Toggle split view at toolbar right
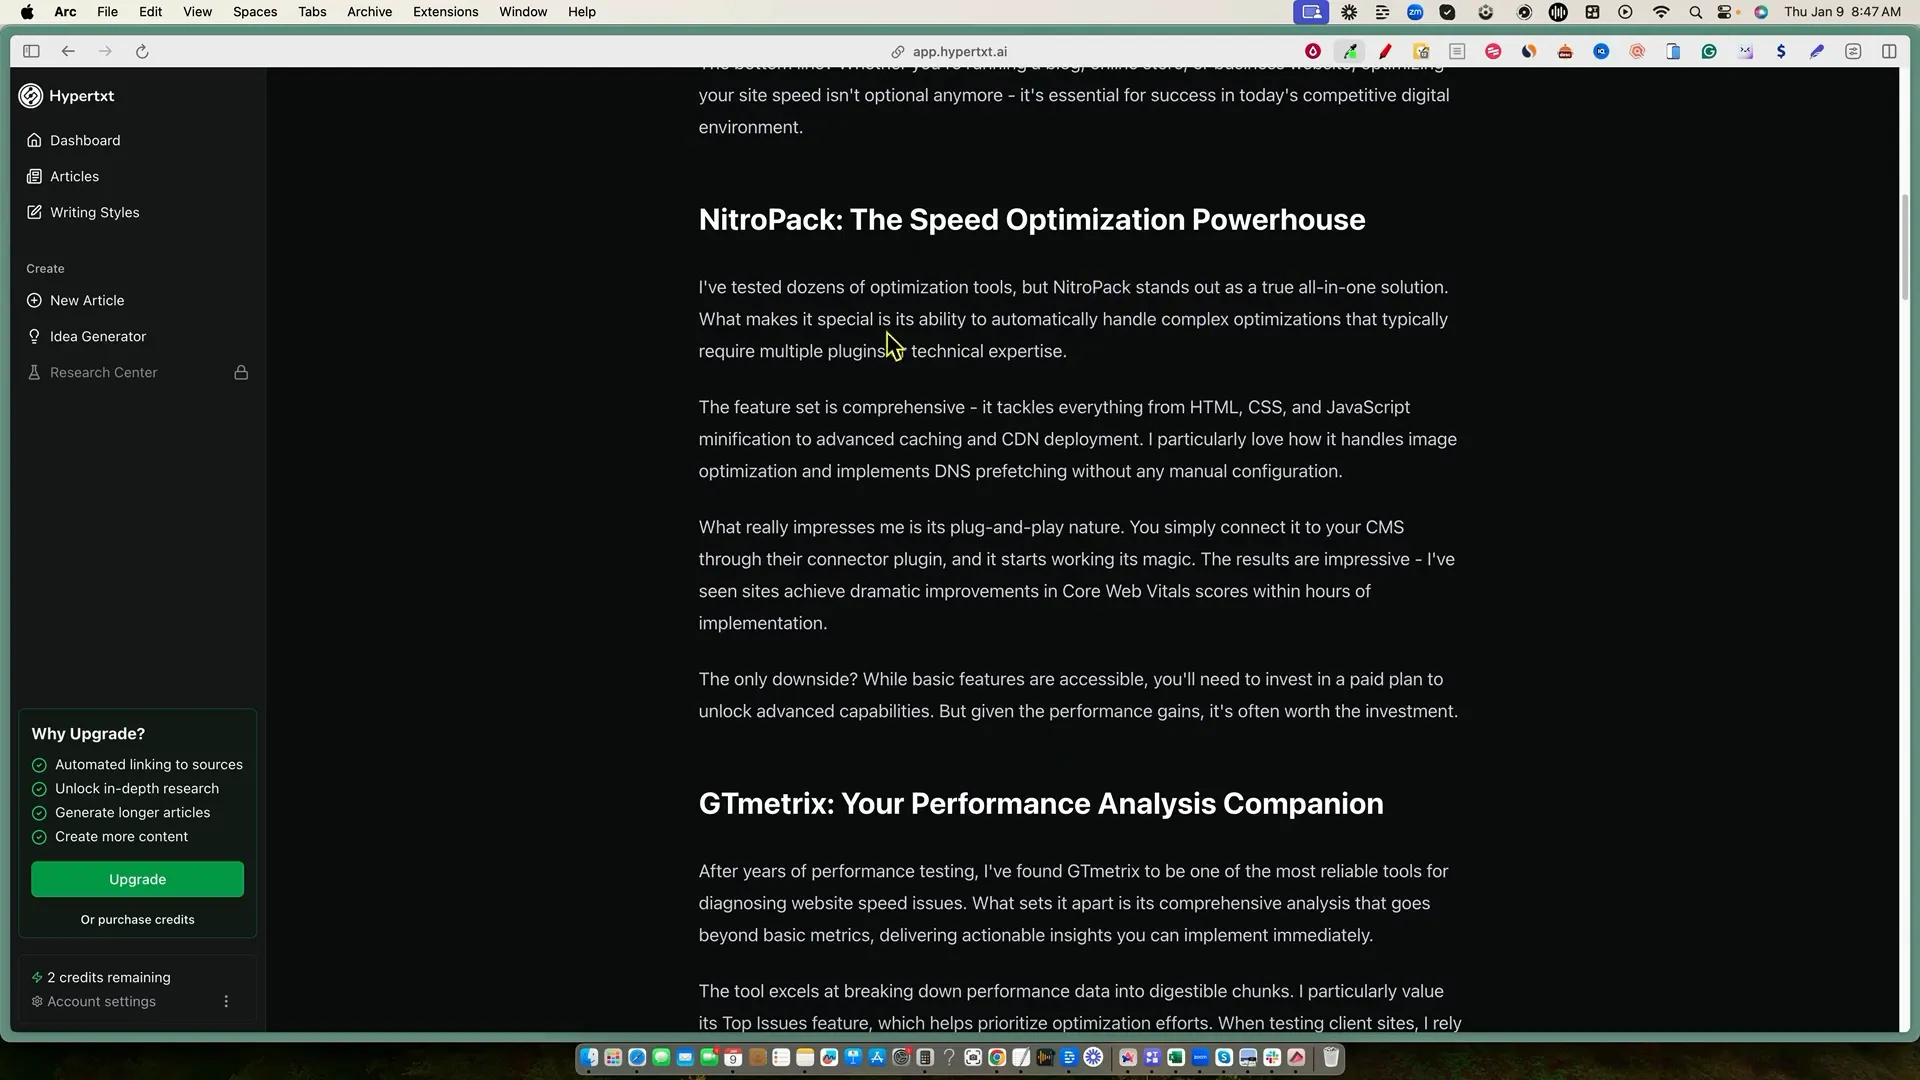 point(1889,51)
